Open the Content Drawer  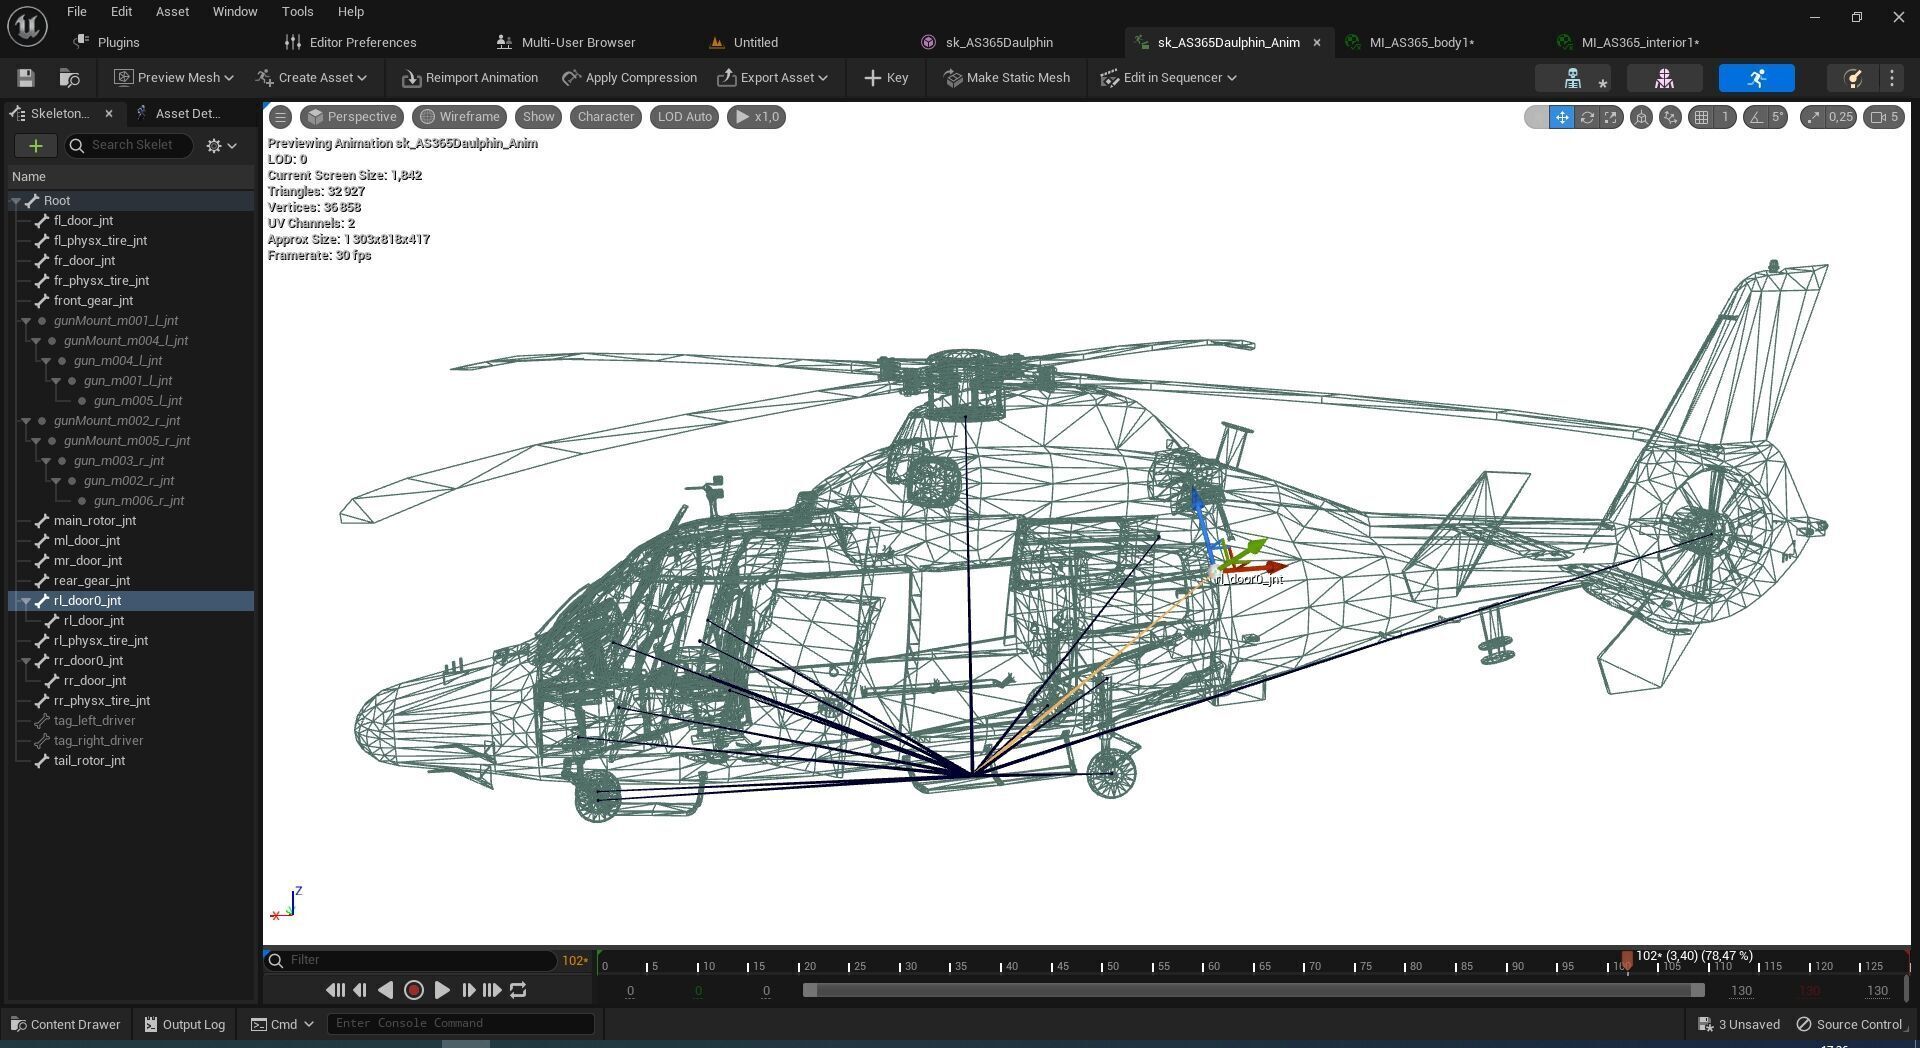point(65,1024)
